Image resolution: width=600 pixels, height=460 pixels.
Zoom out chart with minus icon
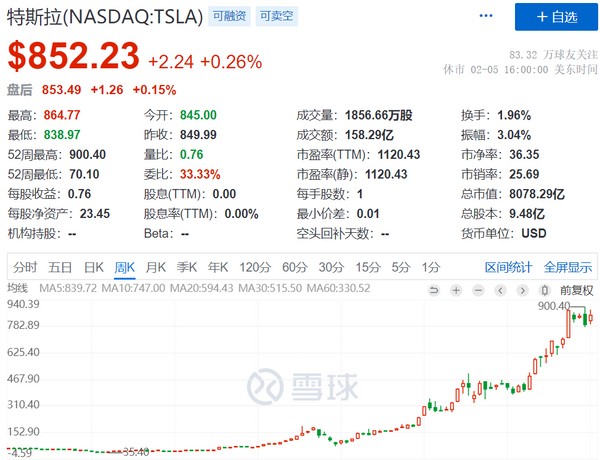point(478,290)
